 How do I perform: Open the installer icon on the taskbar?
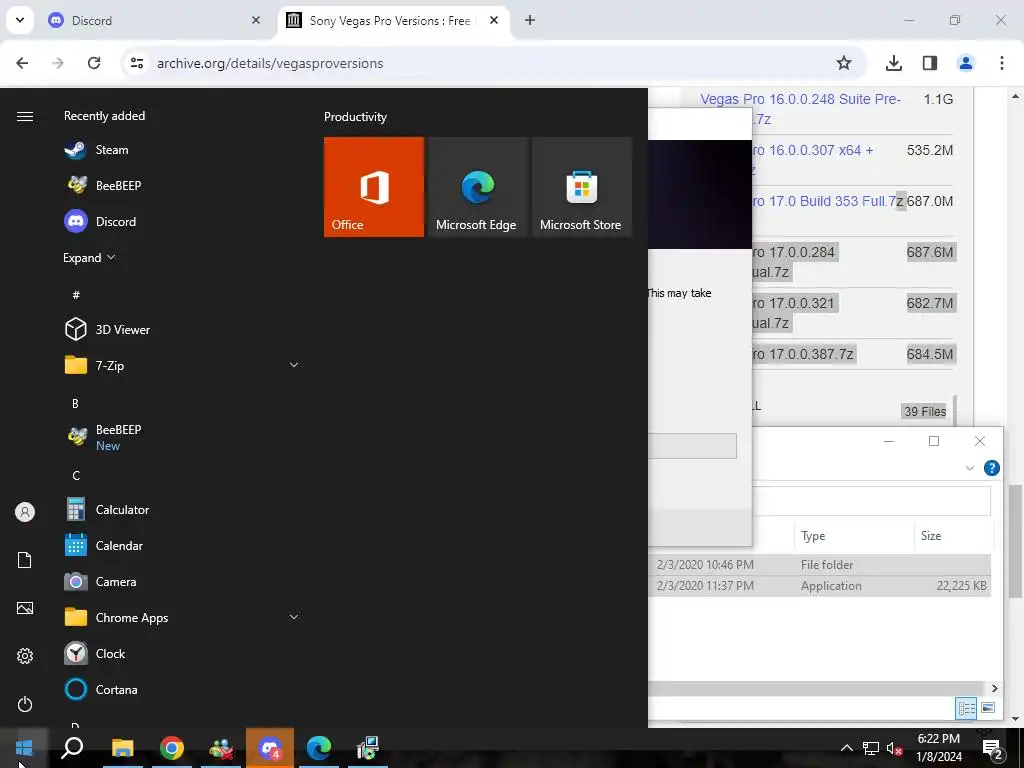click(x=368, y=748)
